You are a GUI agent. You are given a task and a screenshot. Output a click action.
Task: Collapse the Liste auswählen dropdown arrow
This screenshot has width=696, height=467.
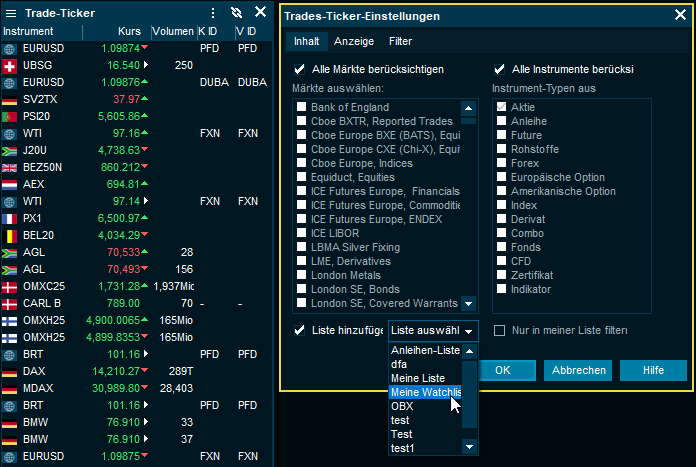pos(470,330)
